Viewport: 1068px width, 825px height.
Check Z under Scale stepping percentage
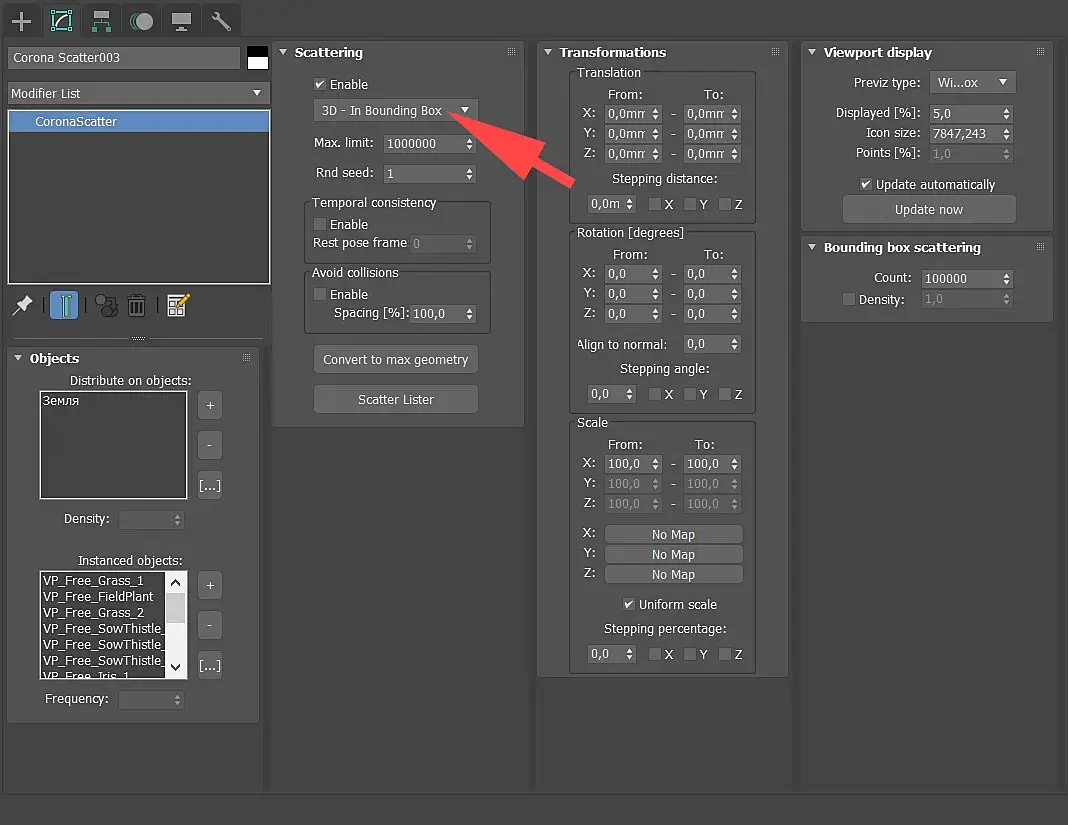tap(725, 654)
